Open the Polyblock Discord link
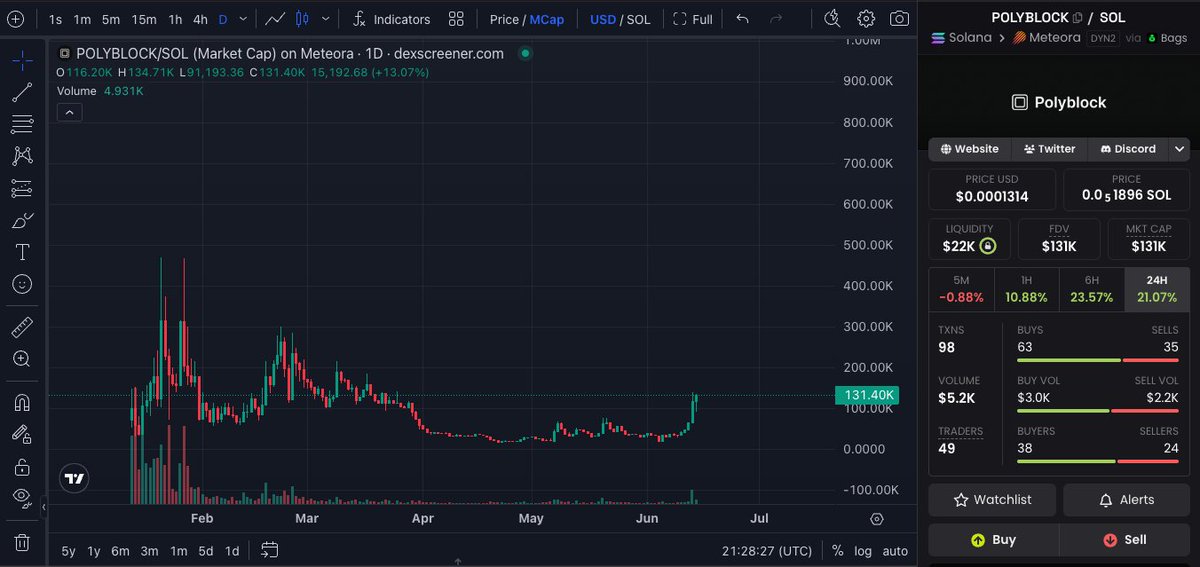The height and width of the screenshot is (567, 1200). point(1127,149)
